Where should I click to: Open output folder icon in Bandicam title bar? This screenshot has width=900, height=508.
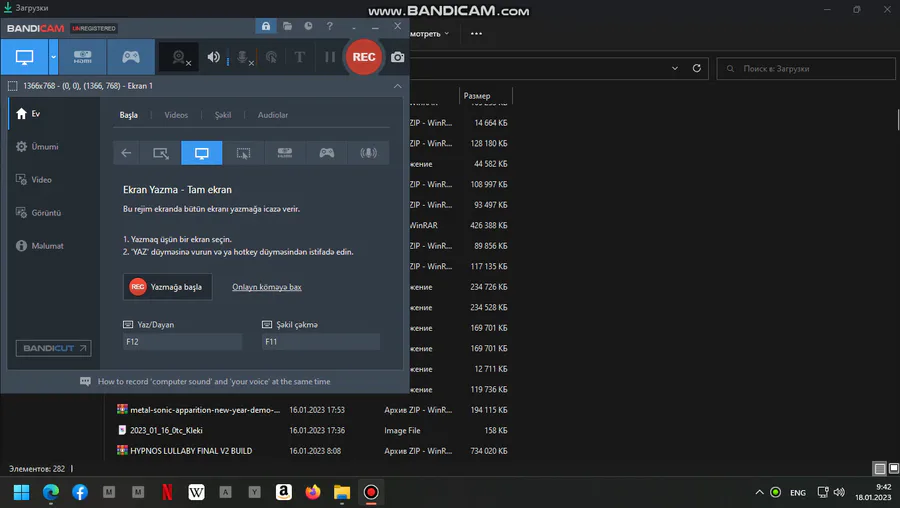288,26
